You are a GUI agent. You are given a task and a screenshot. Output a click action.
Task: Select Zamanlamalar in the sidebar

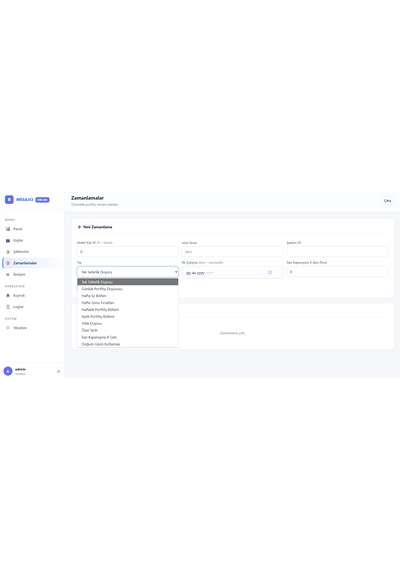point(32,263)
